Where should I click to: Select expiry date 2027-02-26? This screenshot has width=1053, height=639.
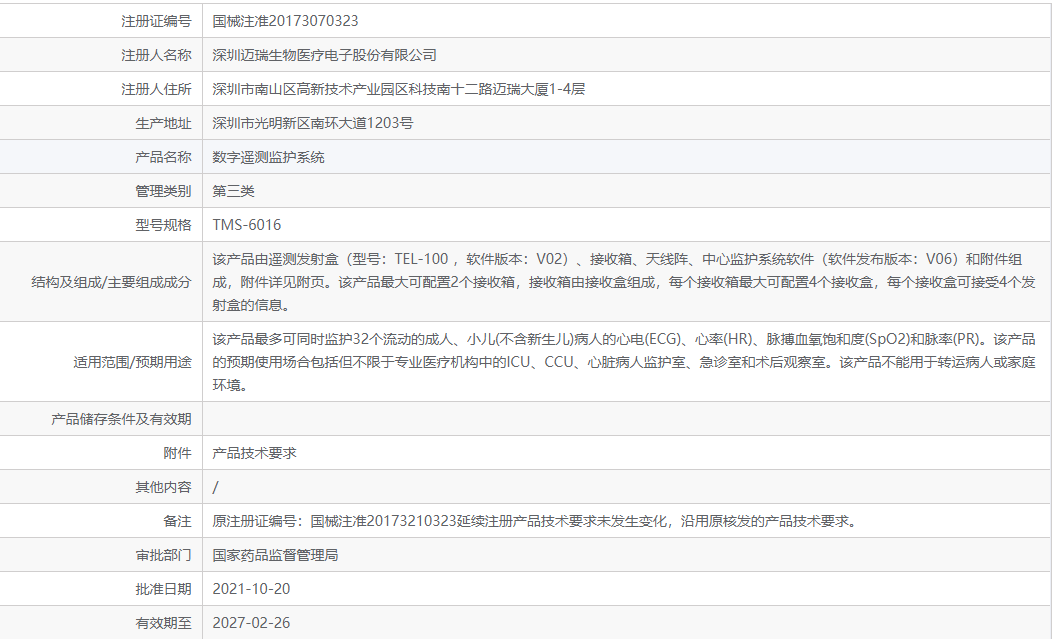[251, 624]
